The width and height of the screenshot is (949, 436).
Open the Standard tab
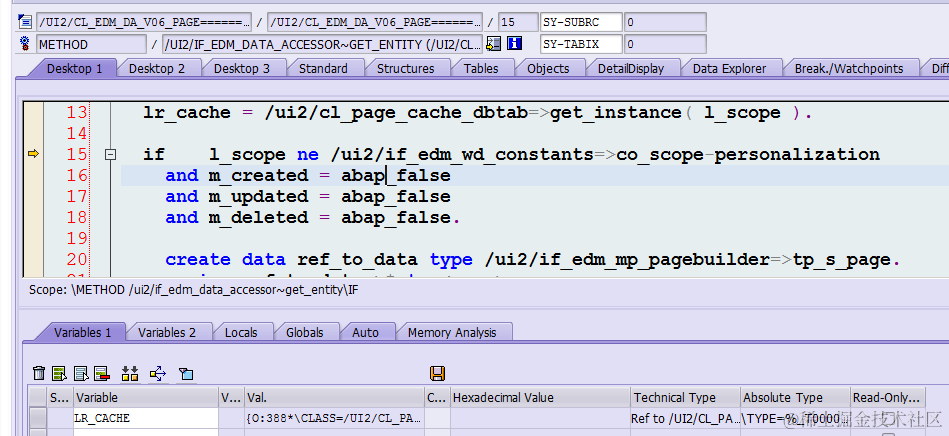coord(323,68)
